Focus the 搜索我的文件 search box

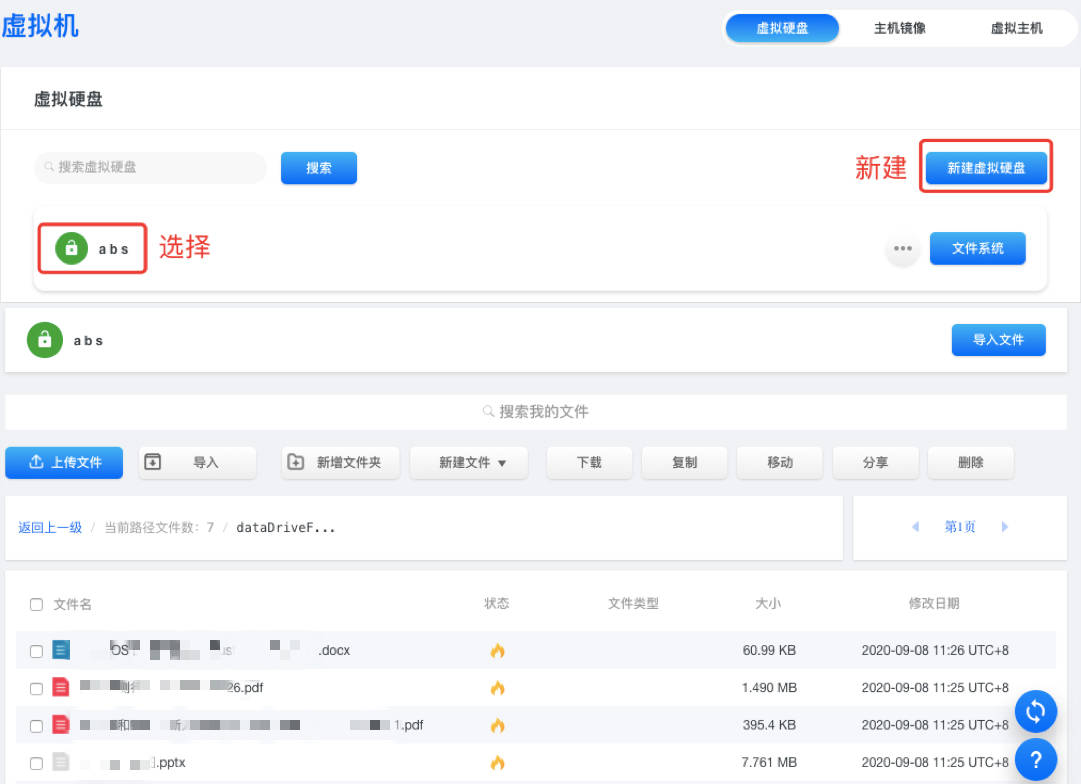point(536,412)
